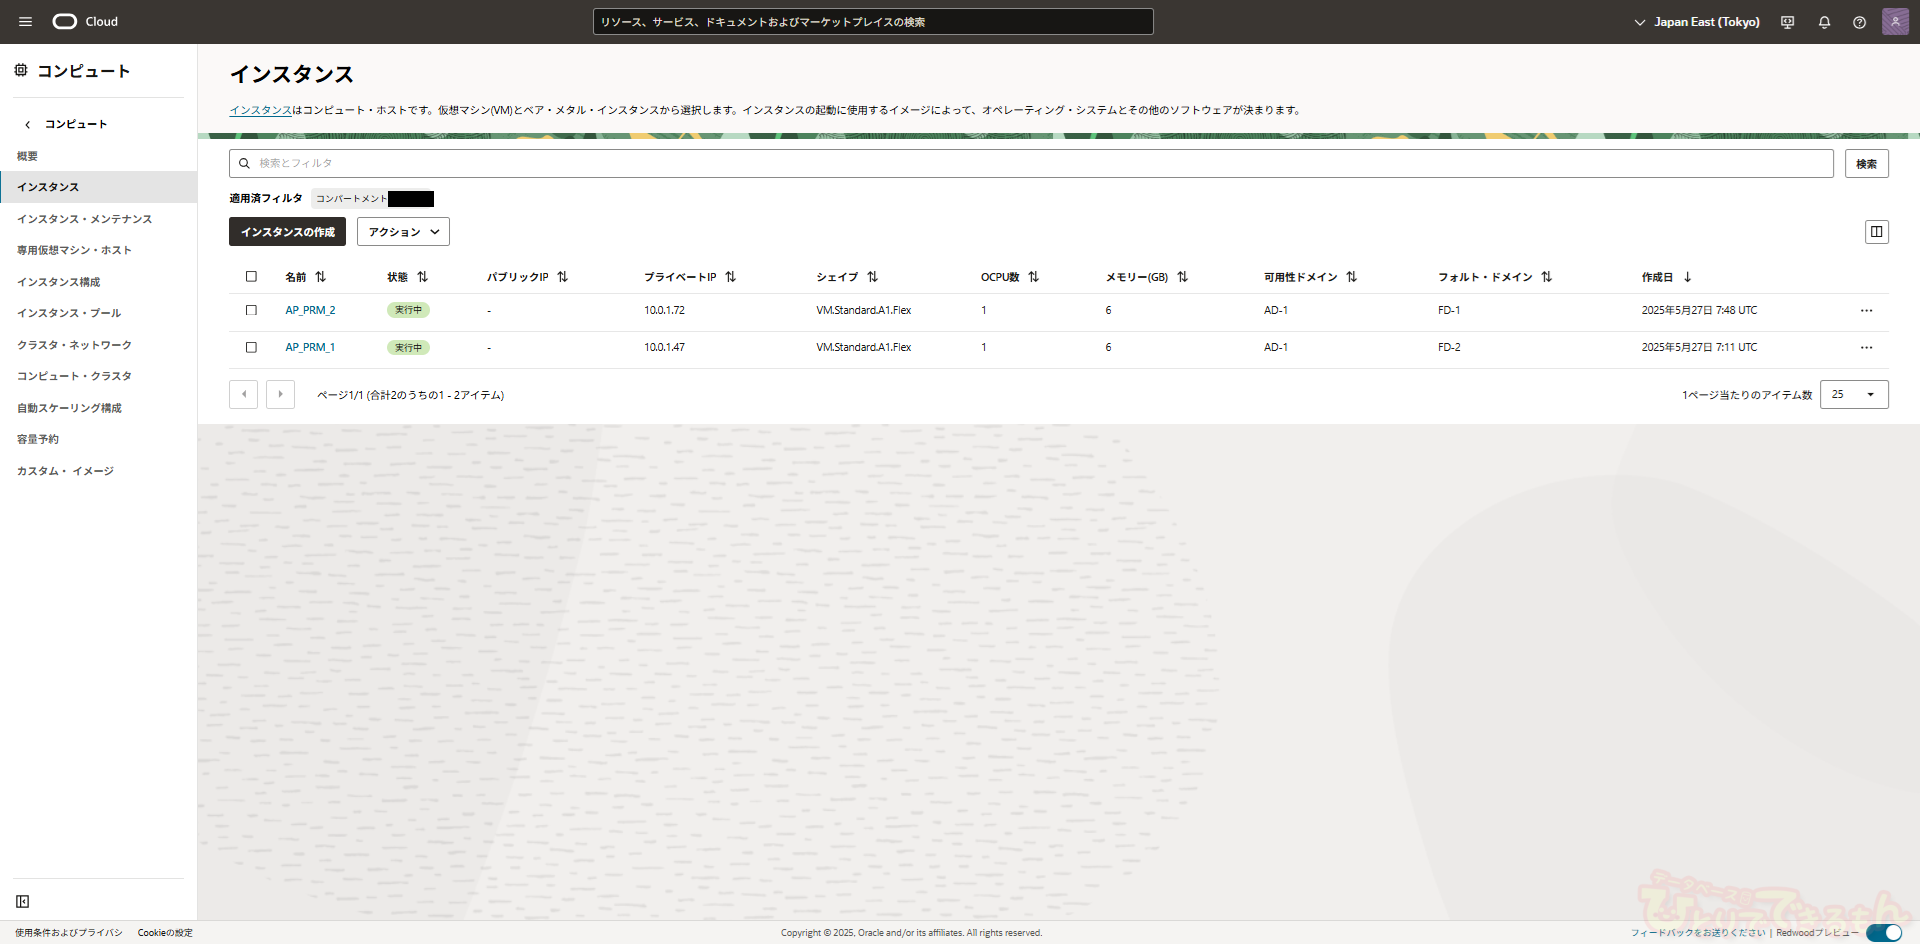Click the help question mark icon
The image size is (1920, 944).
pyautogui.click(x=1859, y=22)
